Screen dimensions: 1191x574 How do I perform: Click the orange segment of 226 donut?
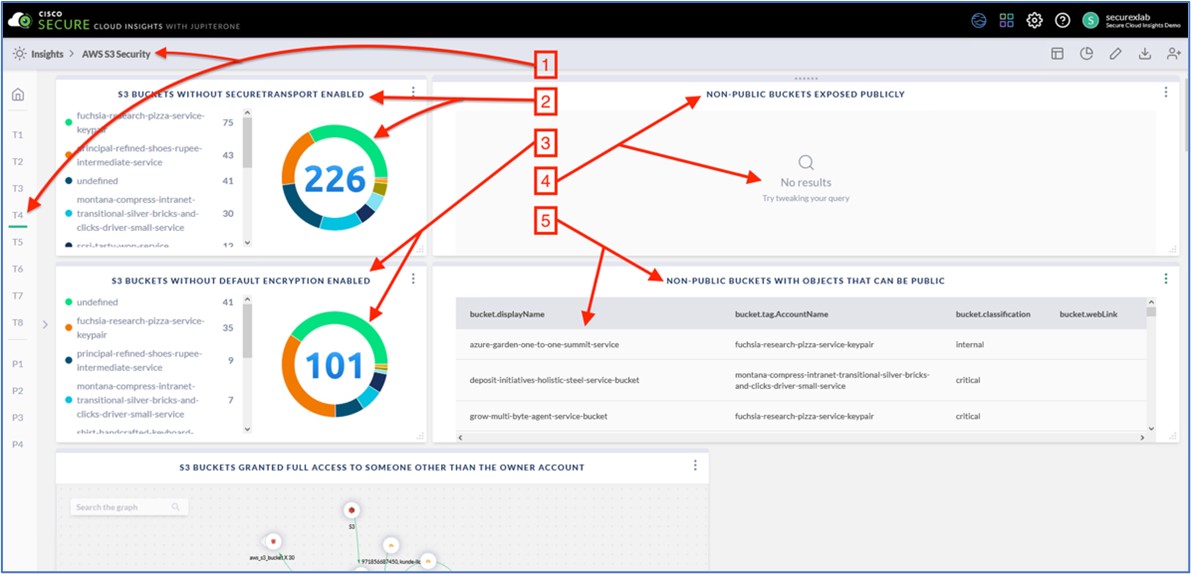pos(295,156)
